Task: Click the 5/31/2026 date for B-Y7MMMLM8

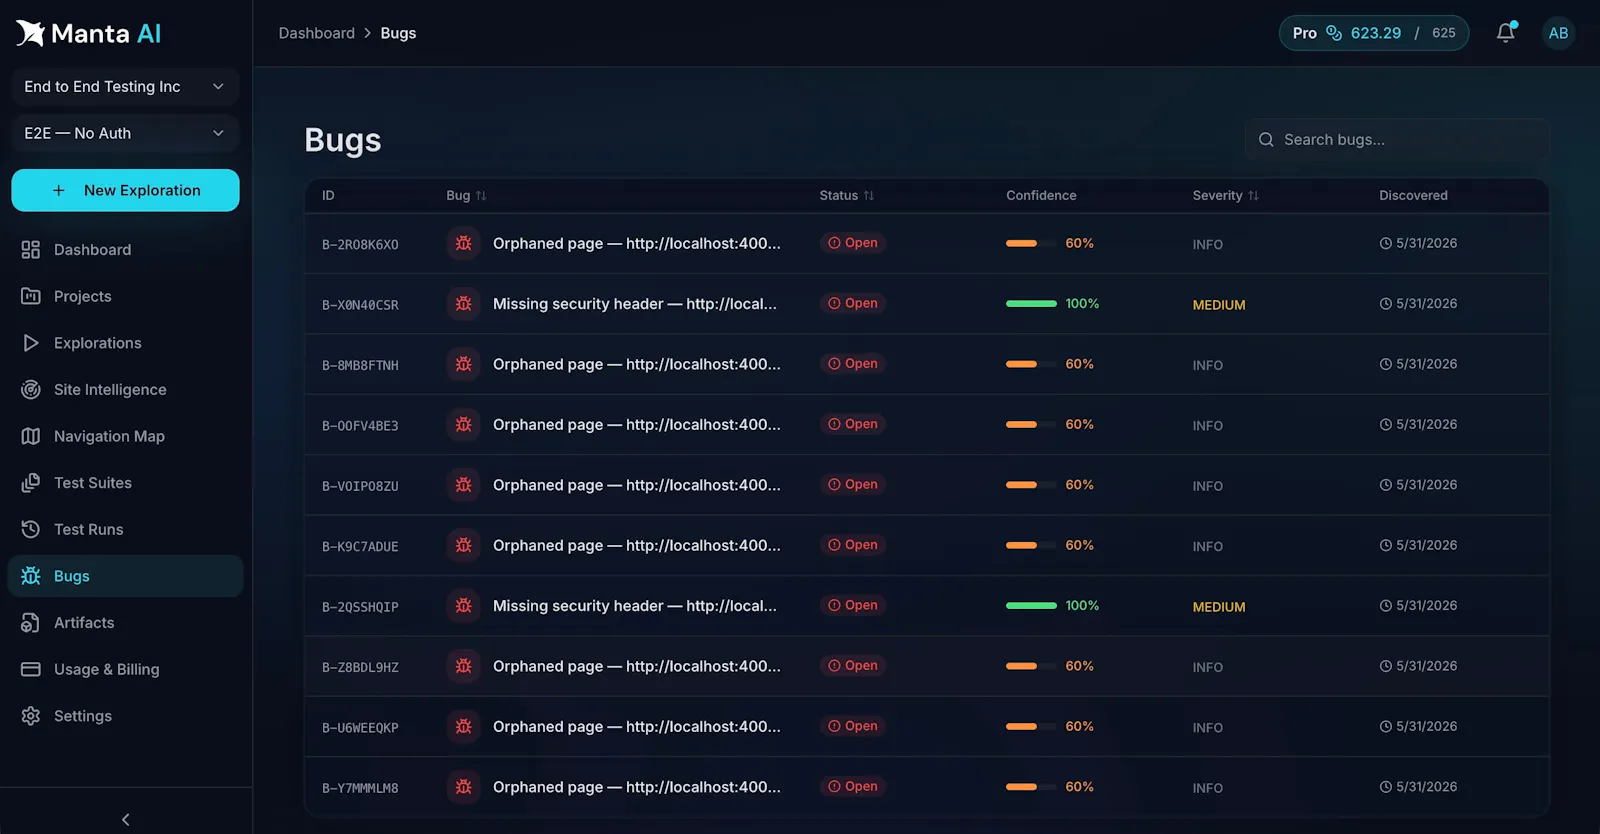Action: 1426,787
